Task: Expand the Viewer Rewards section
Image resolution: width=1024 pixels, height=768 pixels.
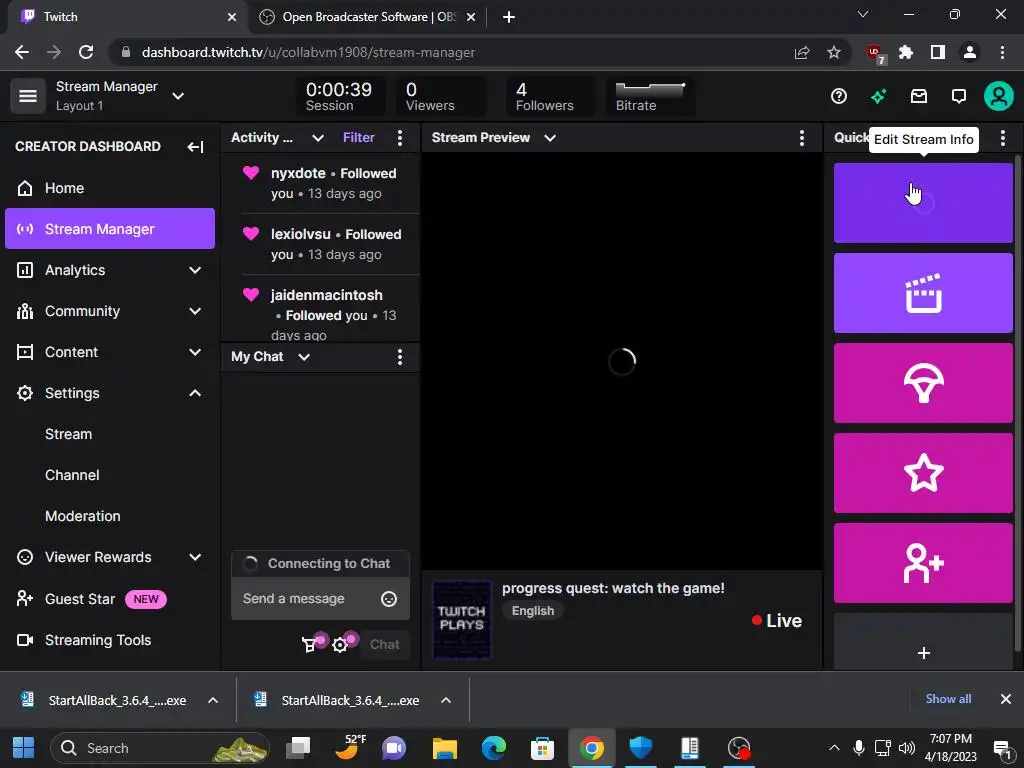Action: point(110,557)
